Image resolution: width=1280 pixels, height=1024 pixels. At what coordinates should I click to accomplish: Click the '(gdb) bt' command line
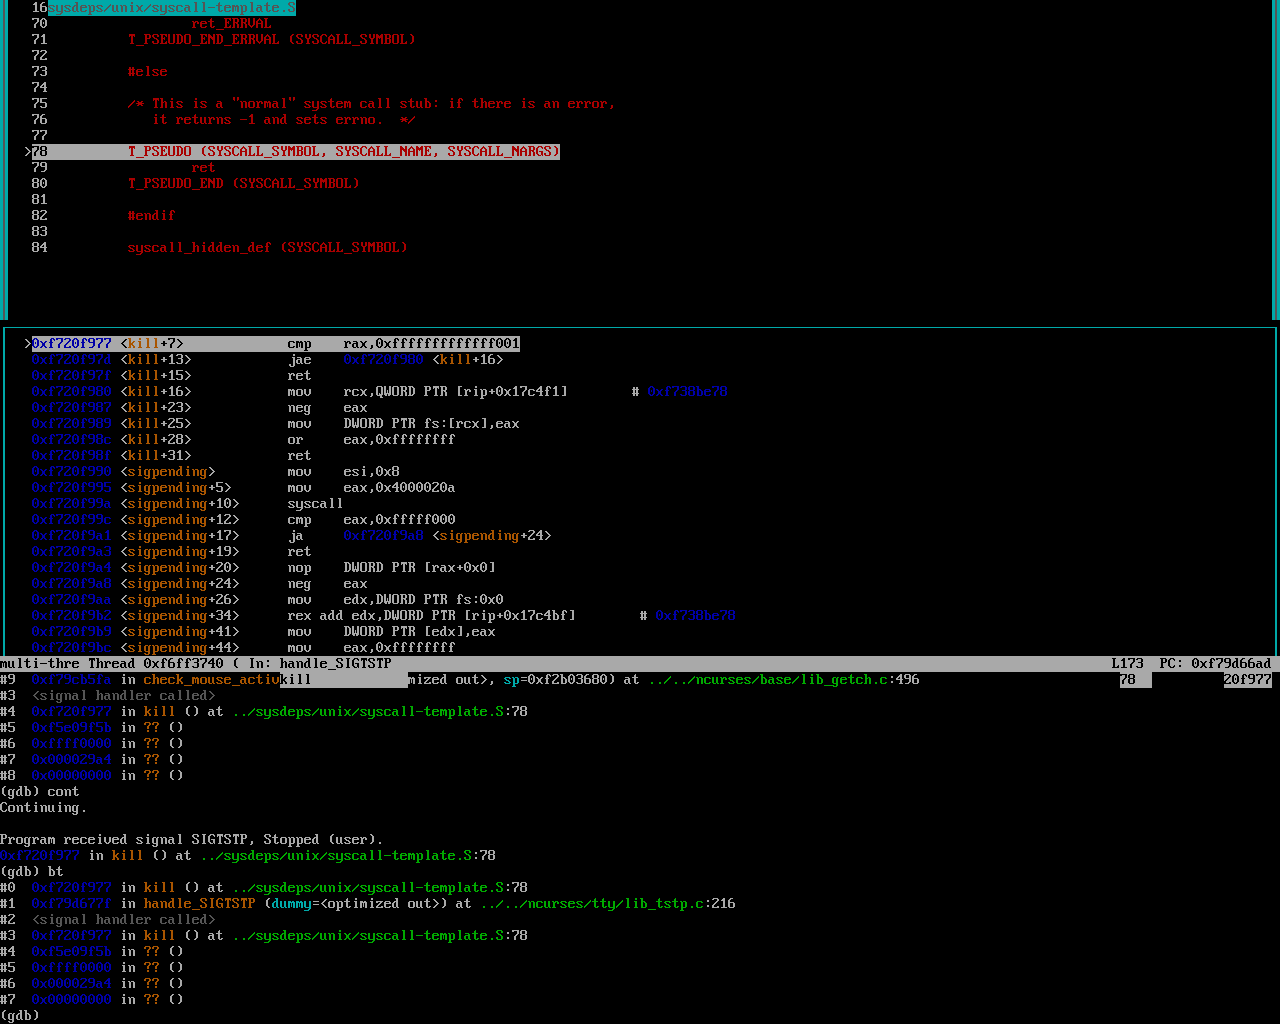[32, 872]
